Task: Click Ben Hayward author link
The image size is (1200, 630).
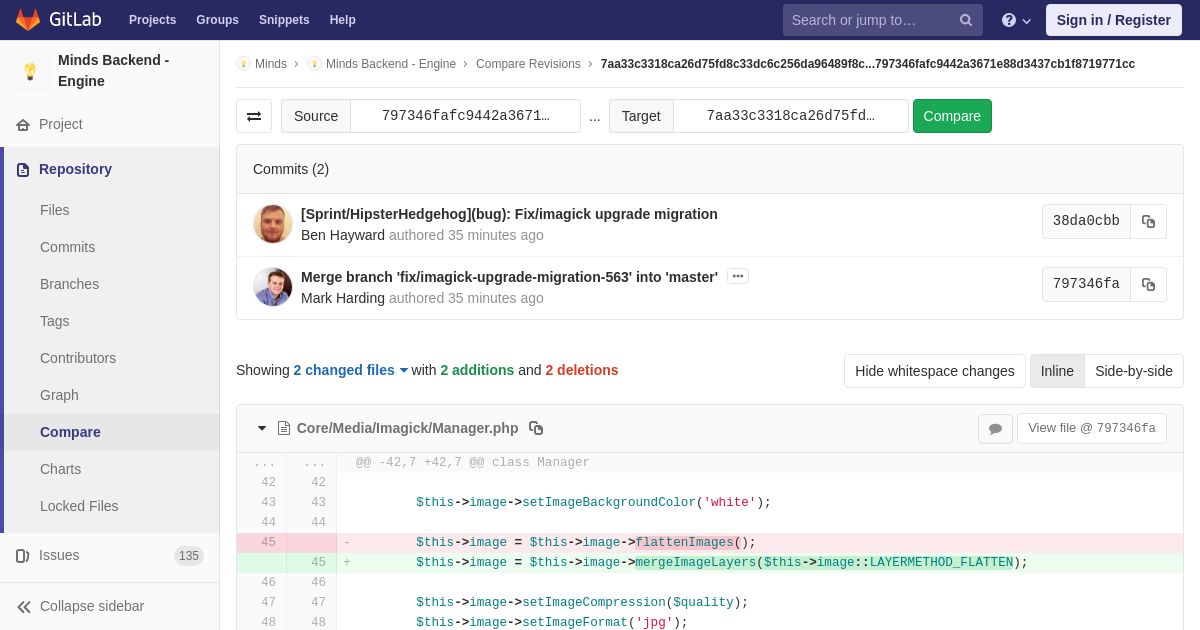Action: (343, 235)
